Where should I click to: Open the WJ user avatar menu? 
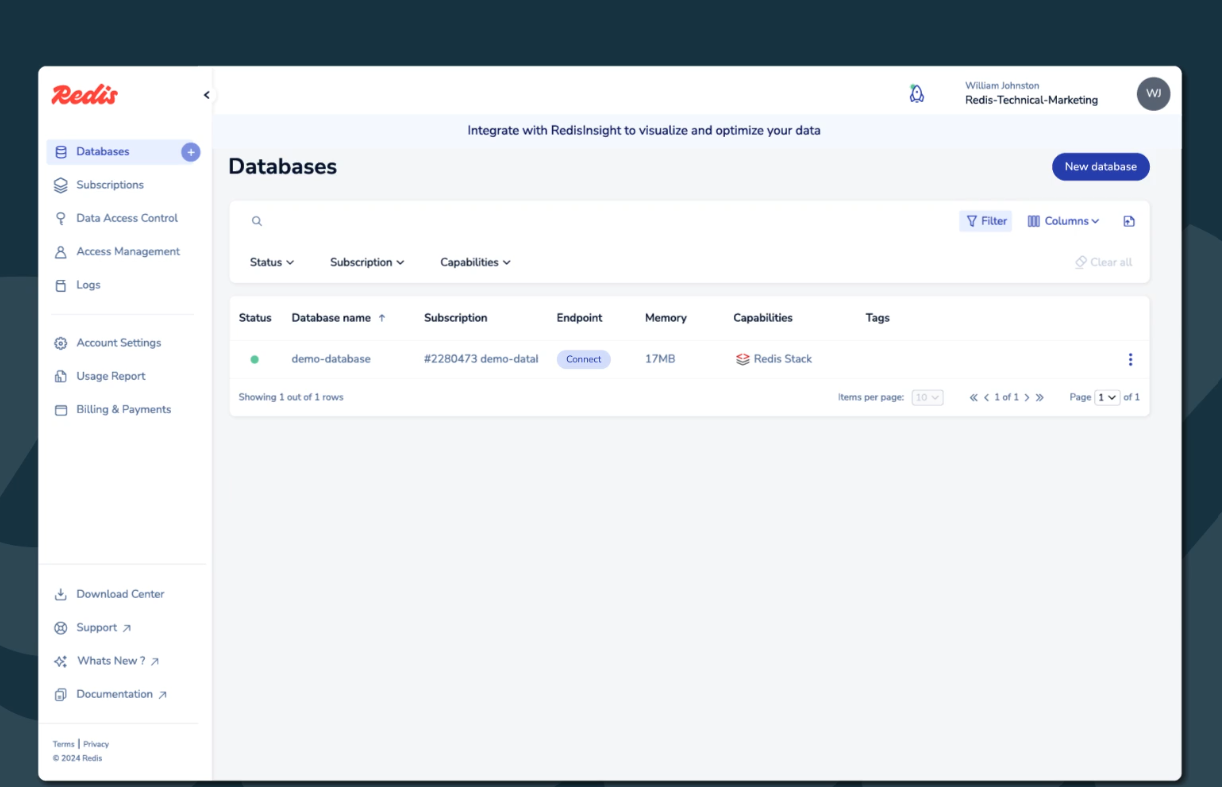pyautogui.click(x=1153, y=93)
